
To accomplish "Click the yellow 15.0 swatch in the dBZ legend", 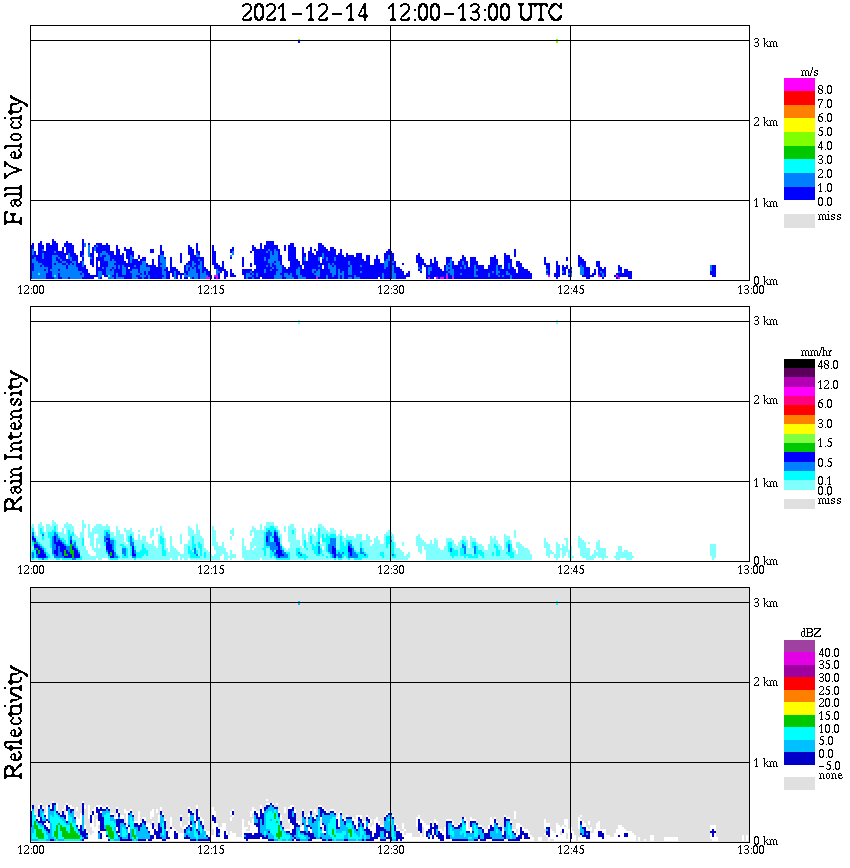I will coord(799,709).
